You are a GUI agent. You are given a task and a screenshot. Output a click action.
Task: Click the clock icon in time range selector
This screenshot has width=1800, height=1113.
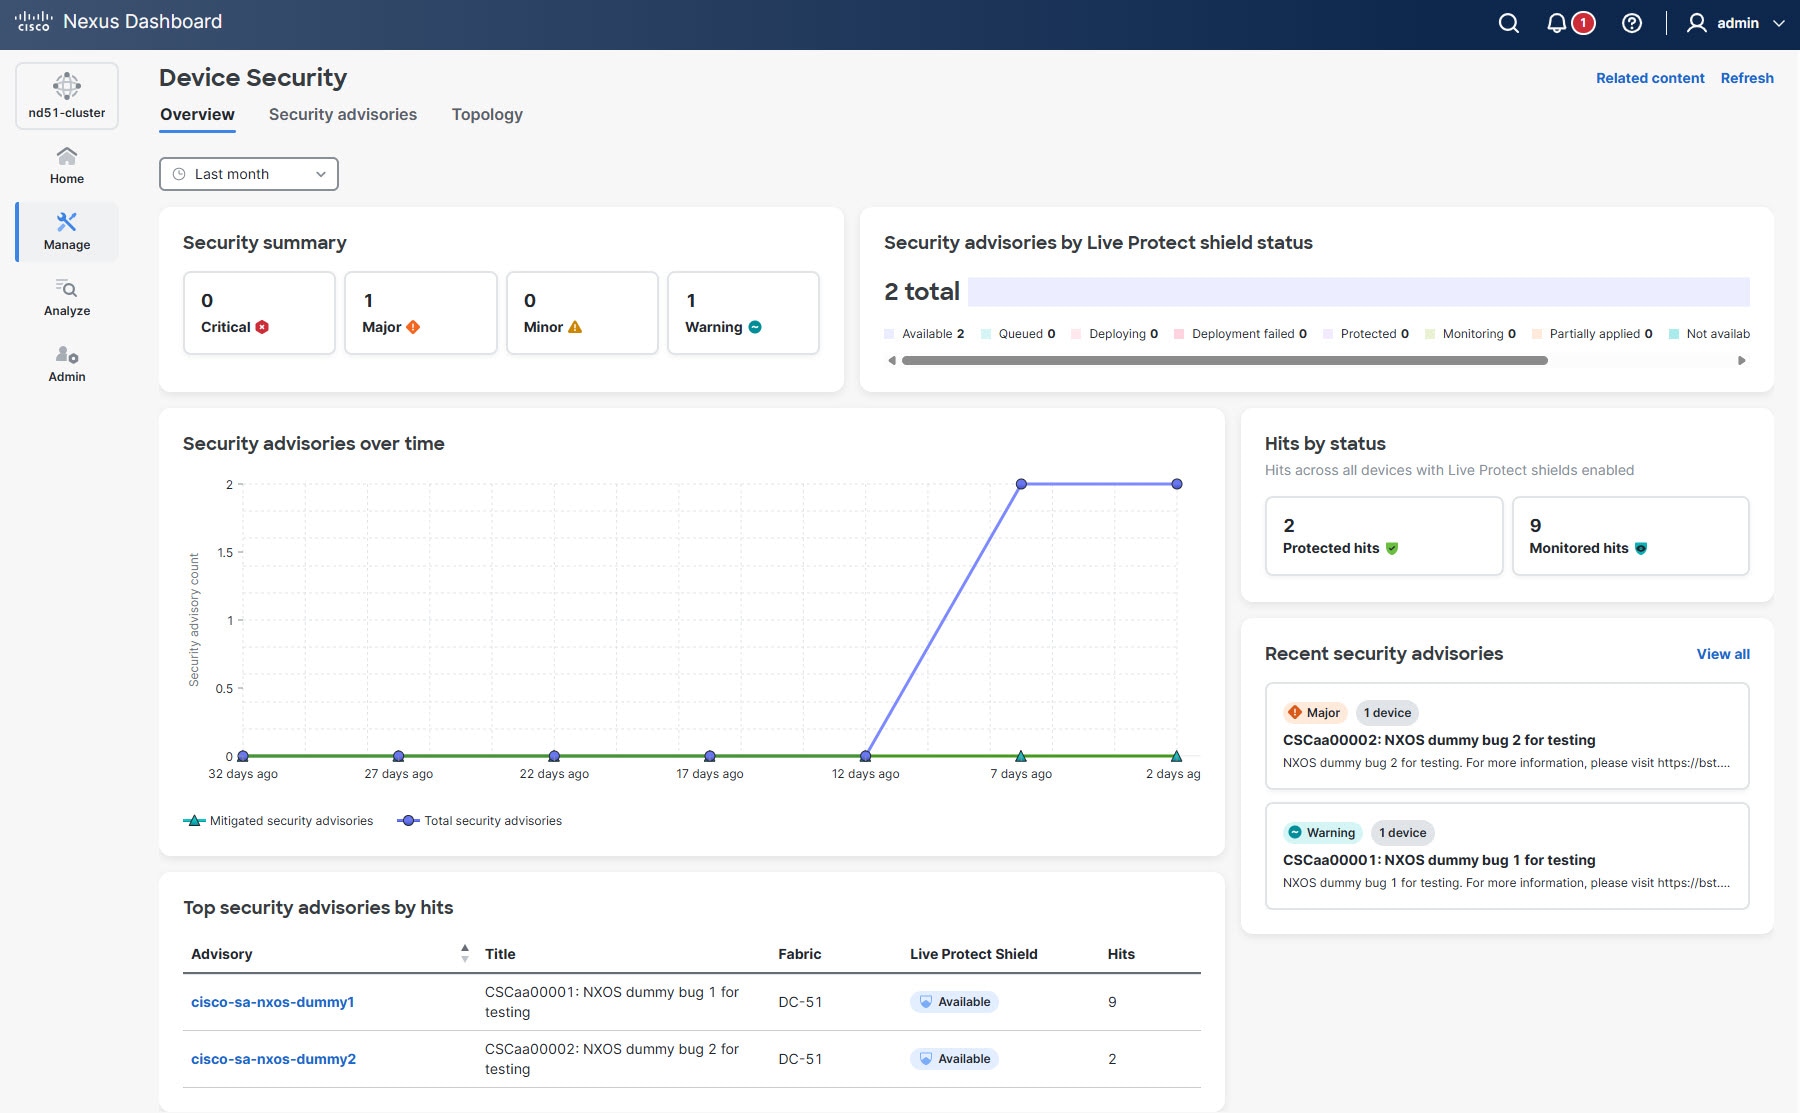pyautogui.click(x=179, y=174)
